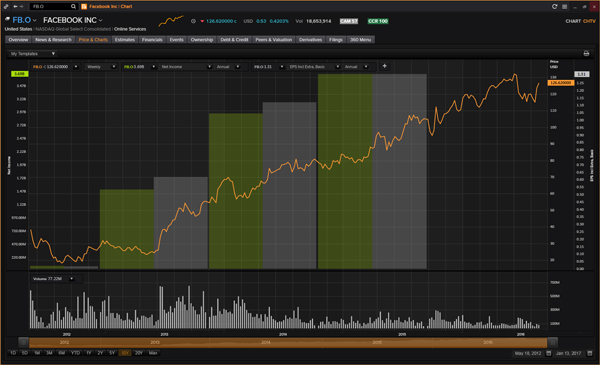Set range to 20Y
Image resolution: width=600 pixels, height=365 pixels.
tap(138, 353)
